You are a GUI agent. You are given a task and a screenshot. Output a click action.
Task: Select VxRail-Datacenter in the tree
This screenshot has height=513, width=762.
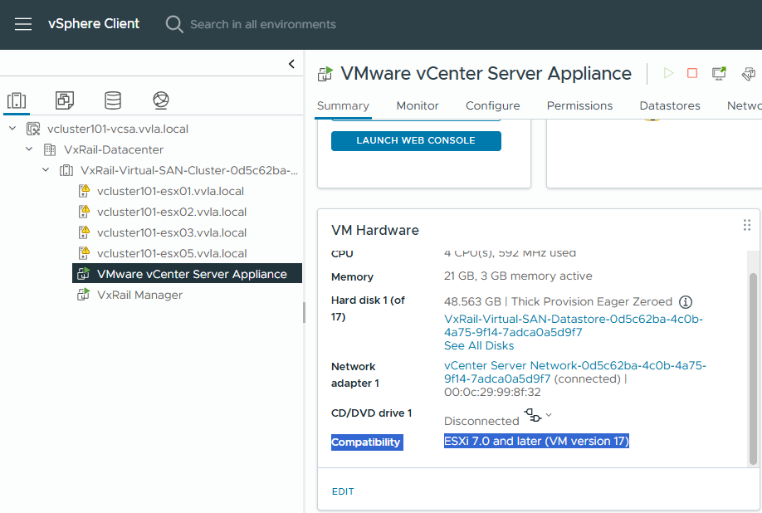tap(113, 150)
